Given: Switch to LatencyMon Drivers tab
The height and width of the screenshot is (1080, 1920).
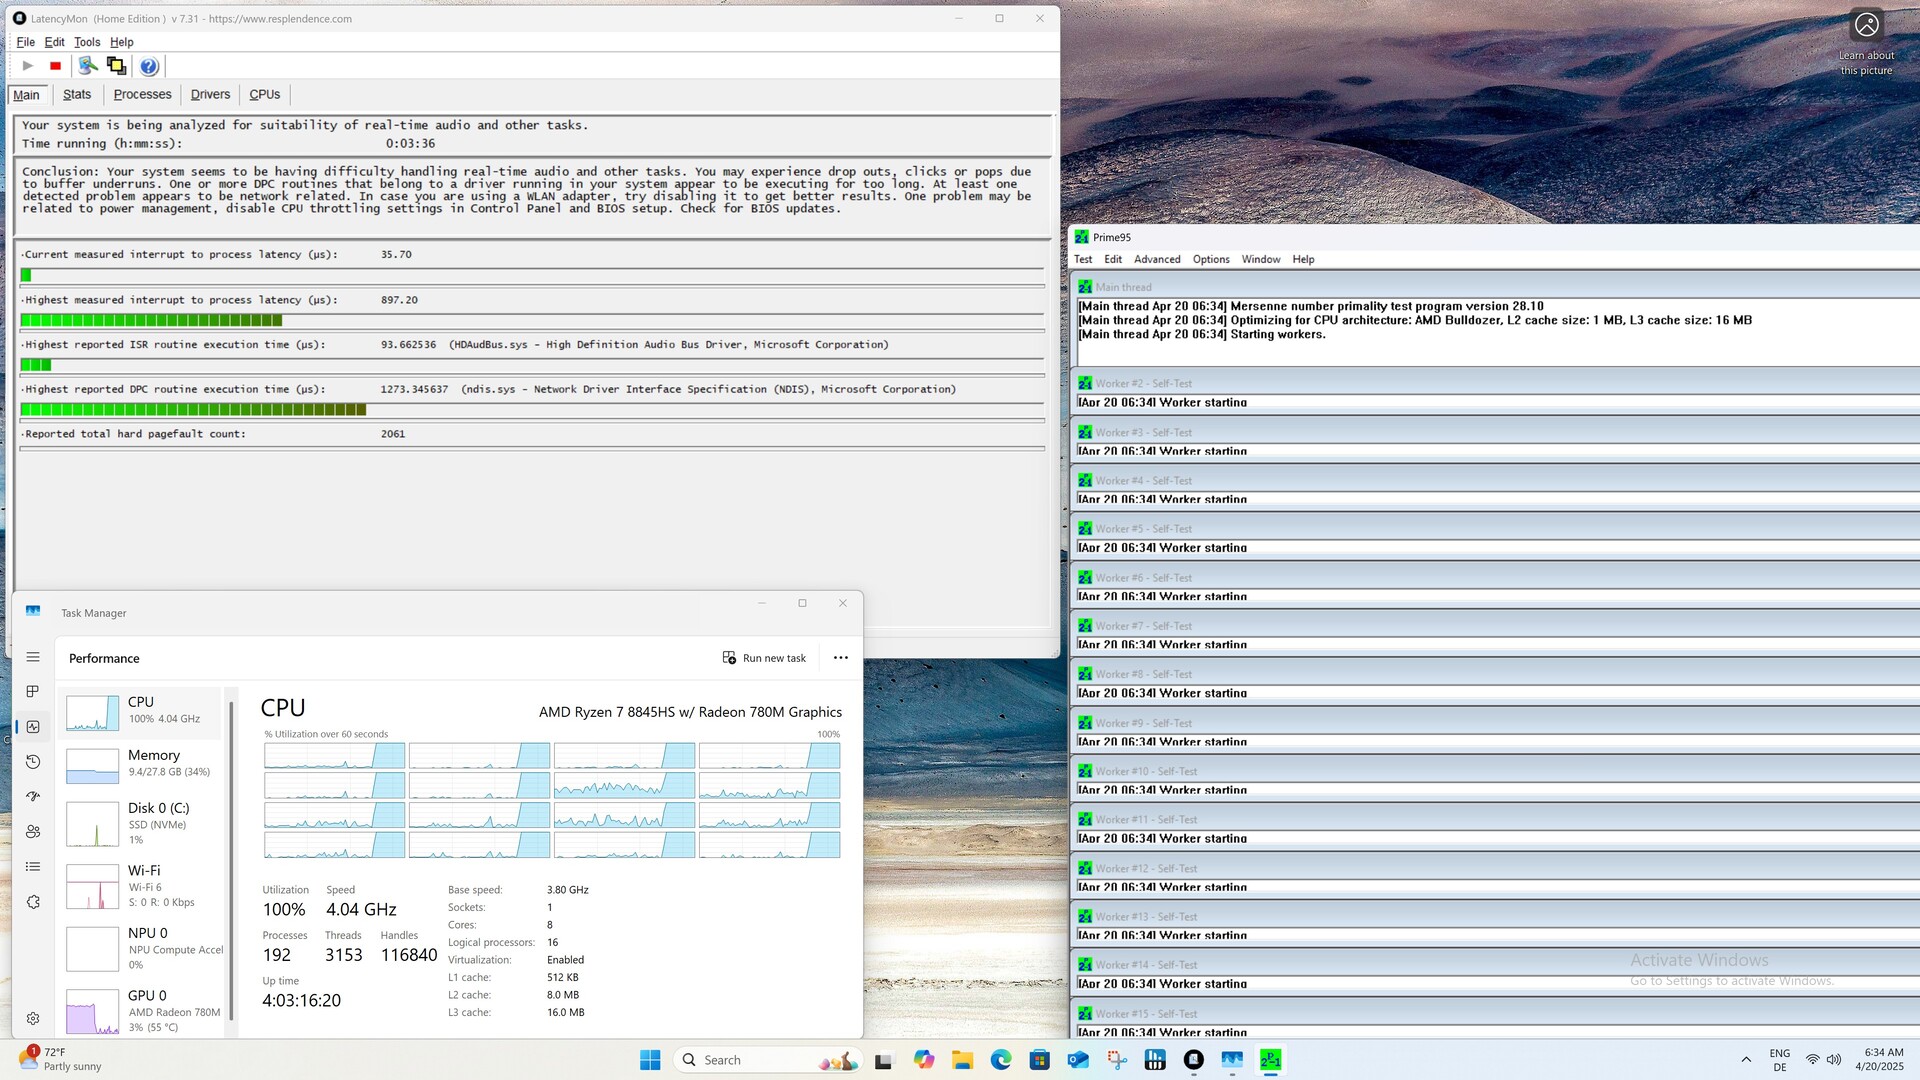Looking at the screenshot, I should point(210,95).
